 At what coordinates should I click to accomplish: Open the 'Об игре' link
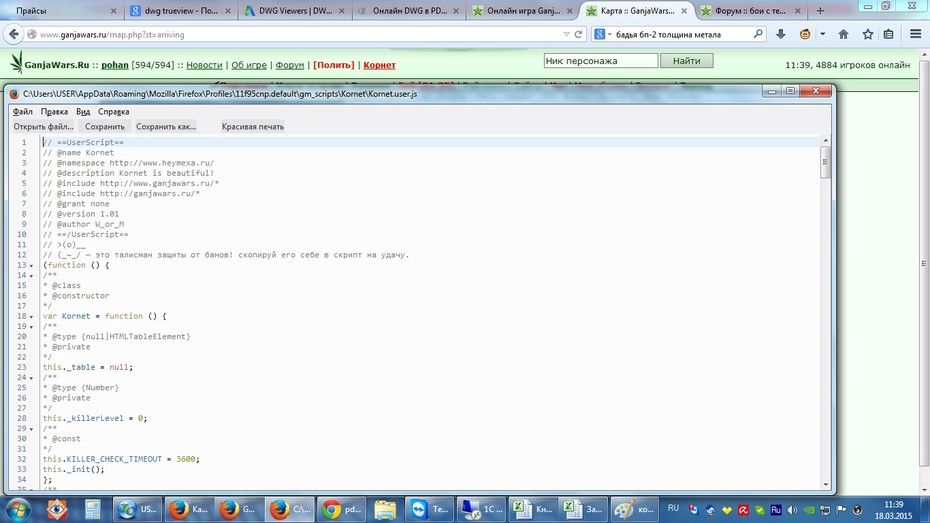(249, 65)
